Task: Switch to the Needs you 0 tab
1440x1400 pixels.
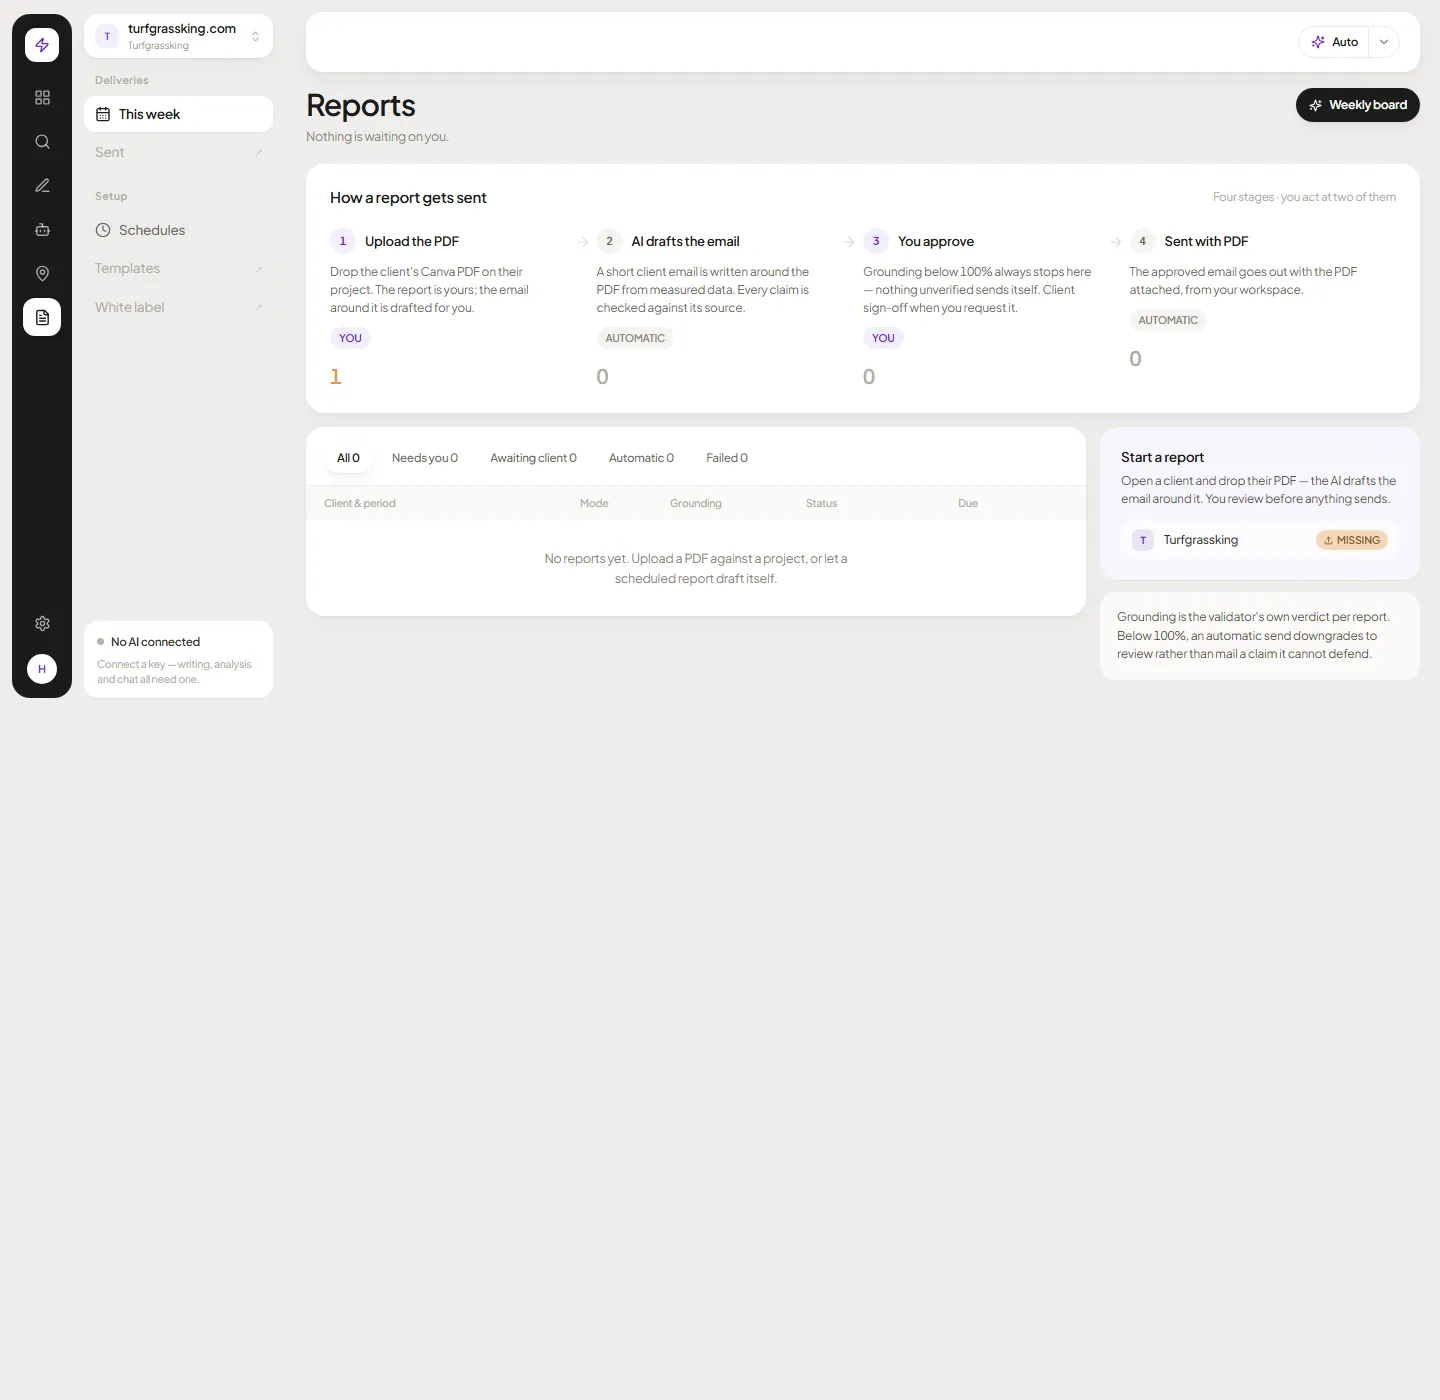Action: point(425,458)
